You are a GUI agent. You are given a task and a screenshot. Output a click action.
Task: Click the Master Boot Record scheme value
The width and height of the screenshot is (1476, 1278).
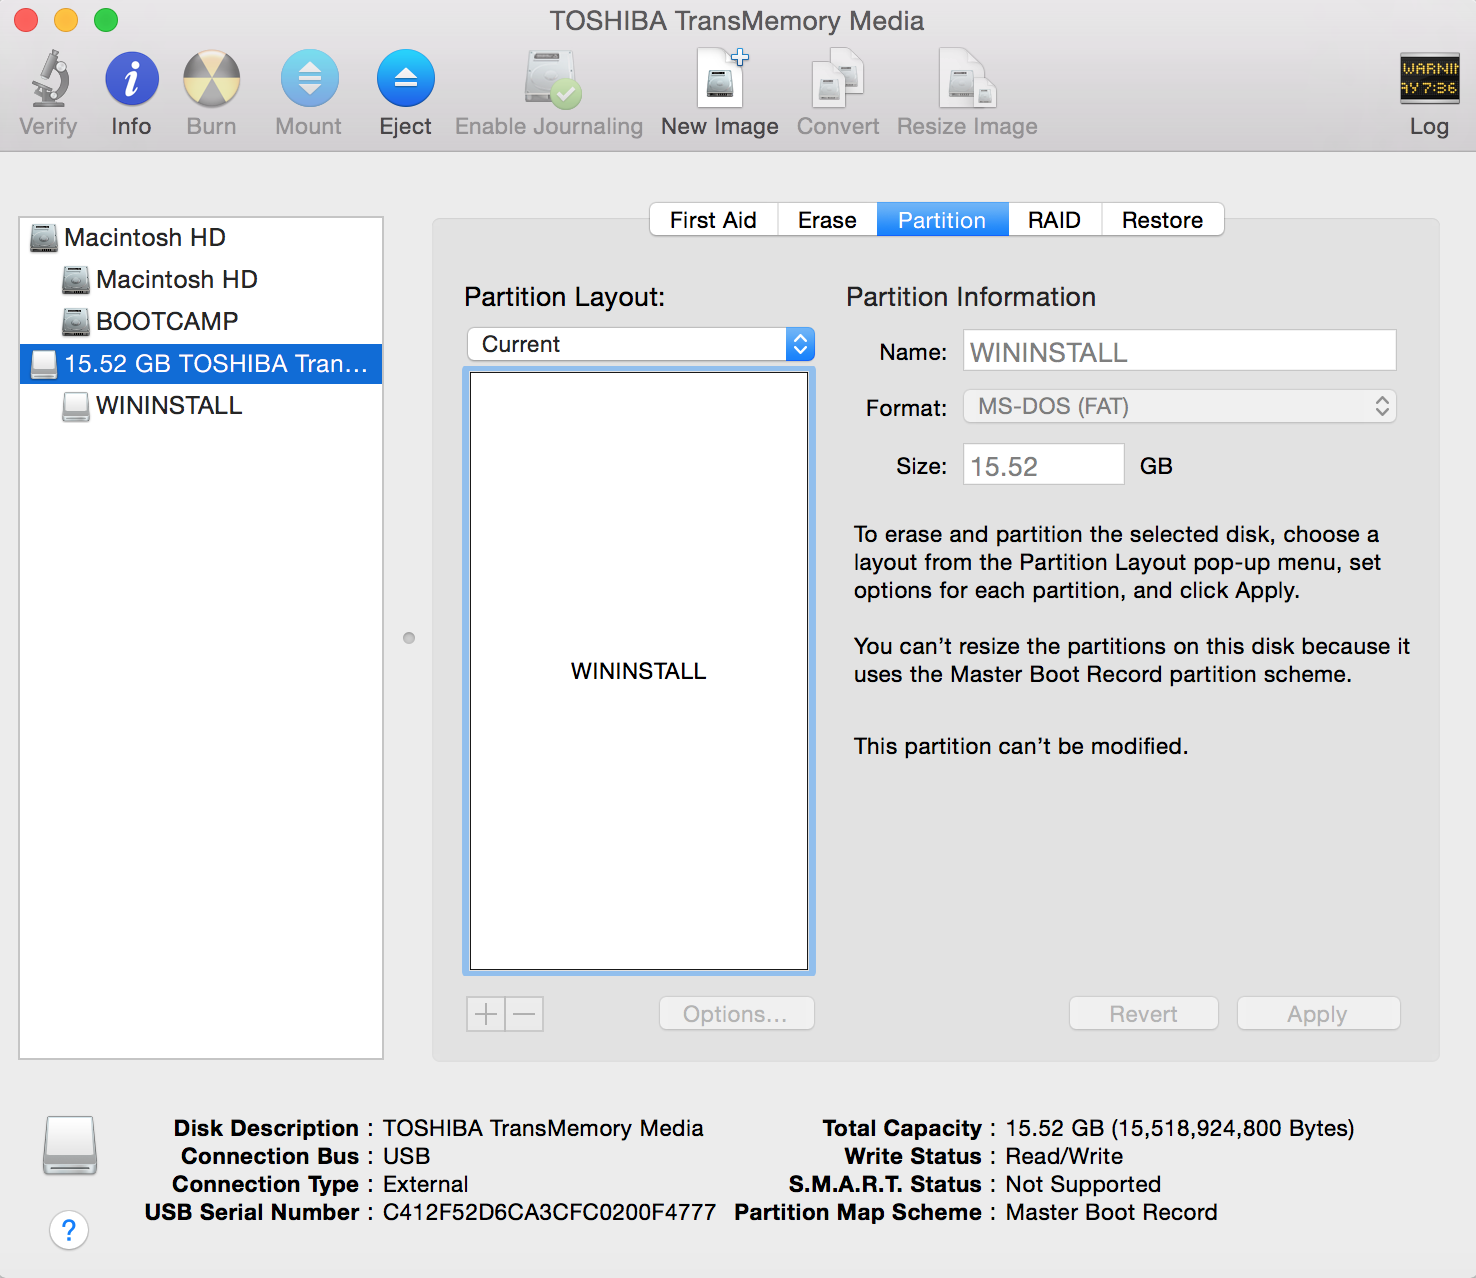coord(1112,1212)
